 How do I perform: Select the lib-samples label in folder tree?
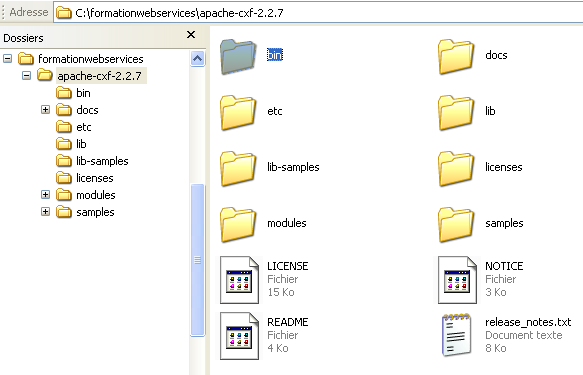coord(102,161)
